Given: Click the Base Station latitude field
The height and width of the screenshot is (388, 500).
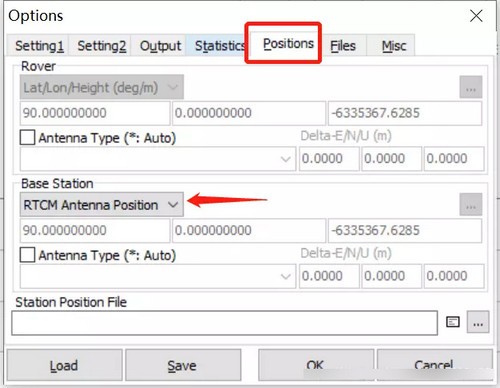Looking at the screenshot, I should 95,231.
